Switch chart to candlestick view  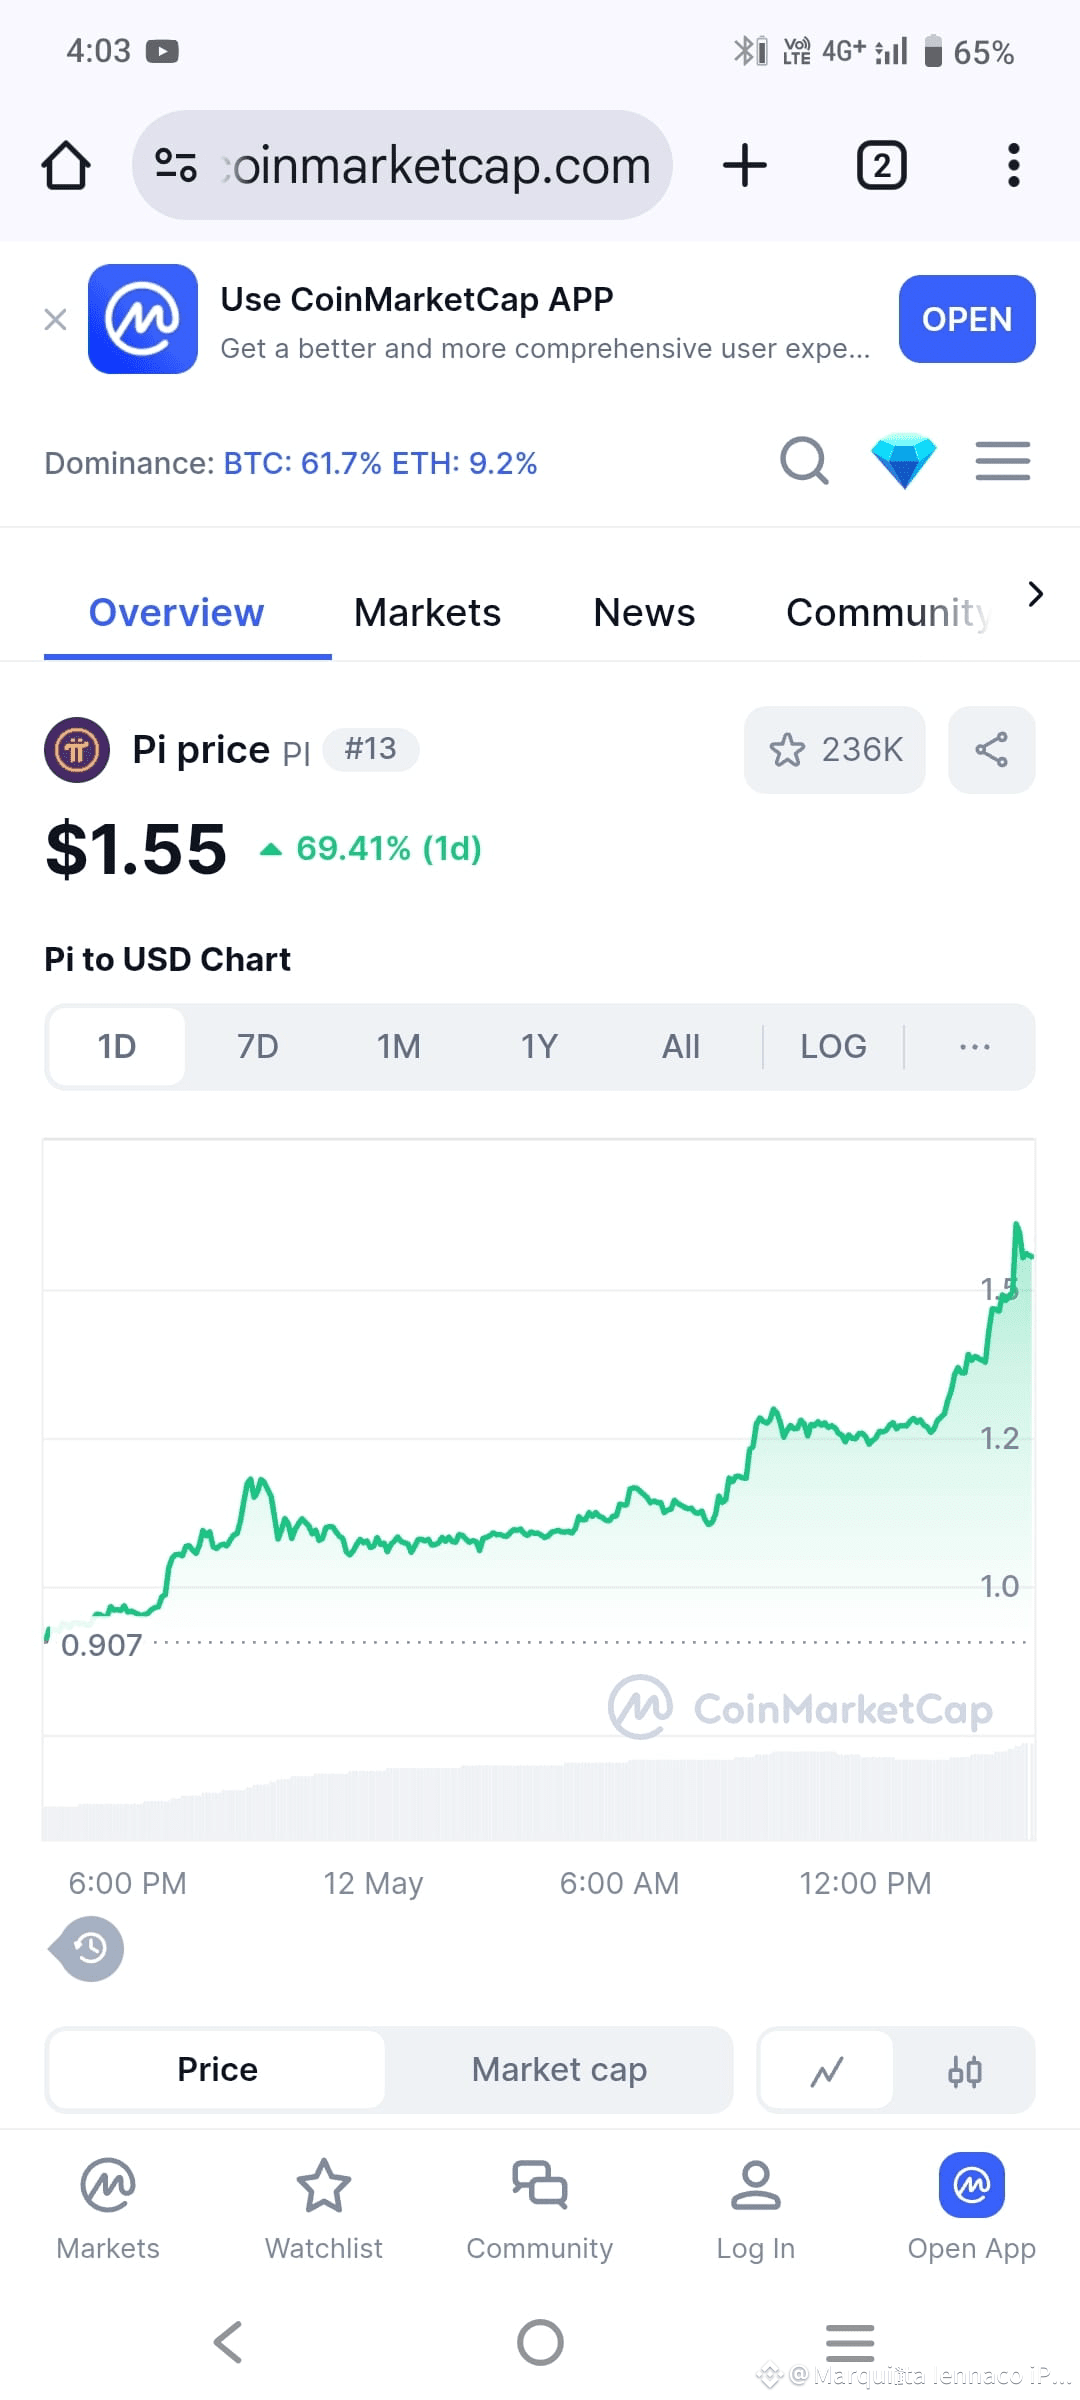[964, 2070]
